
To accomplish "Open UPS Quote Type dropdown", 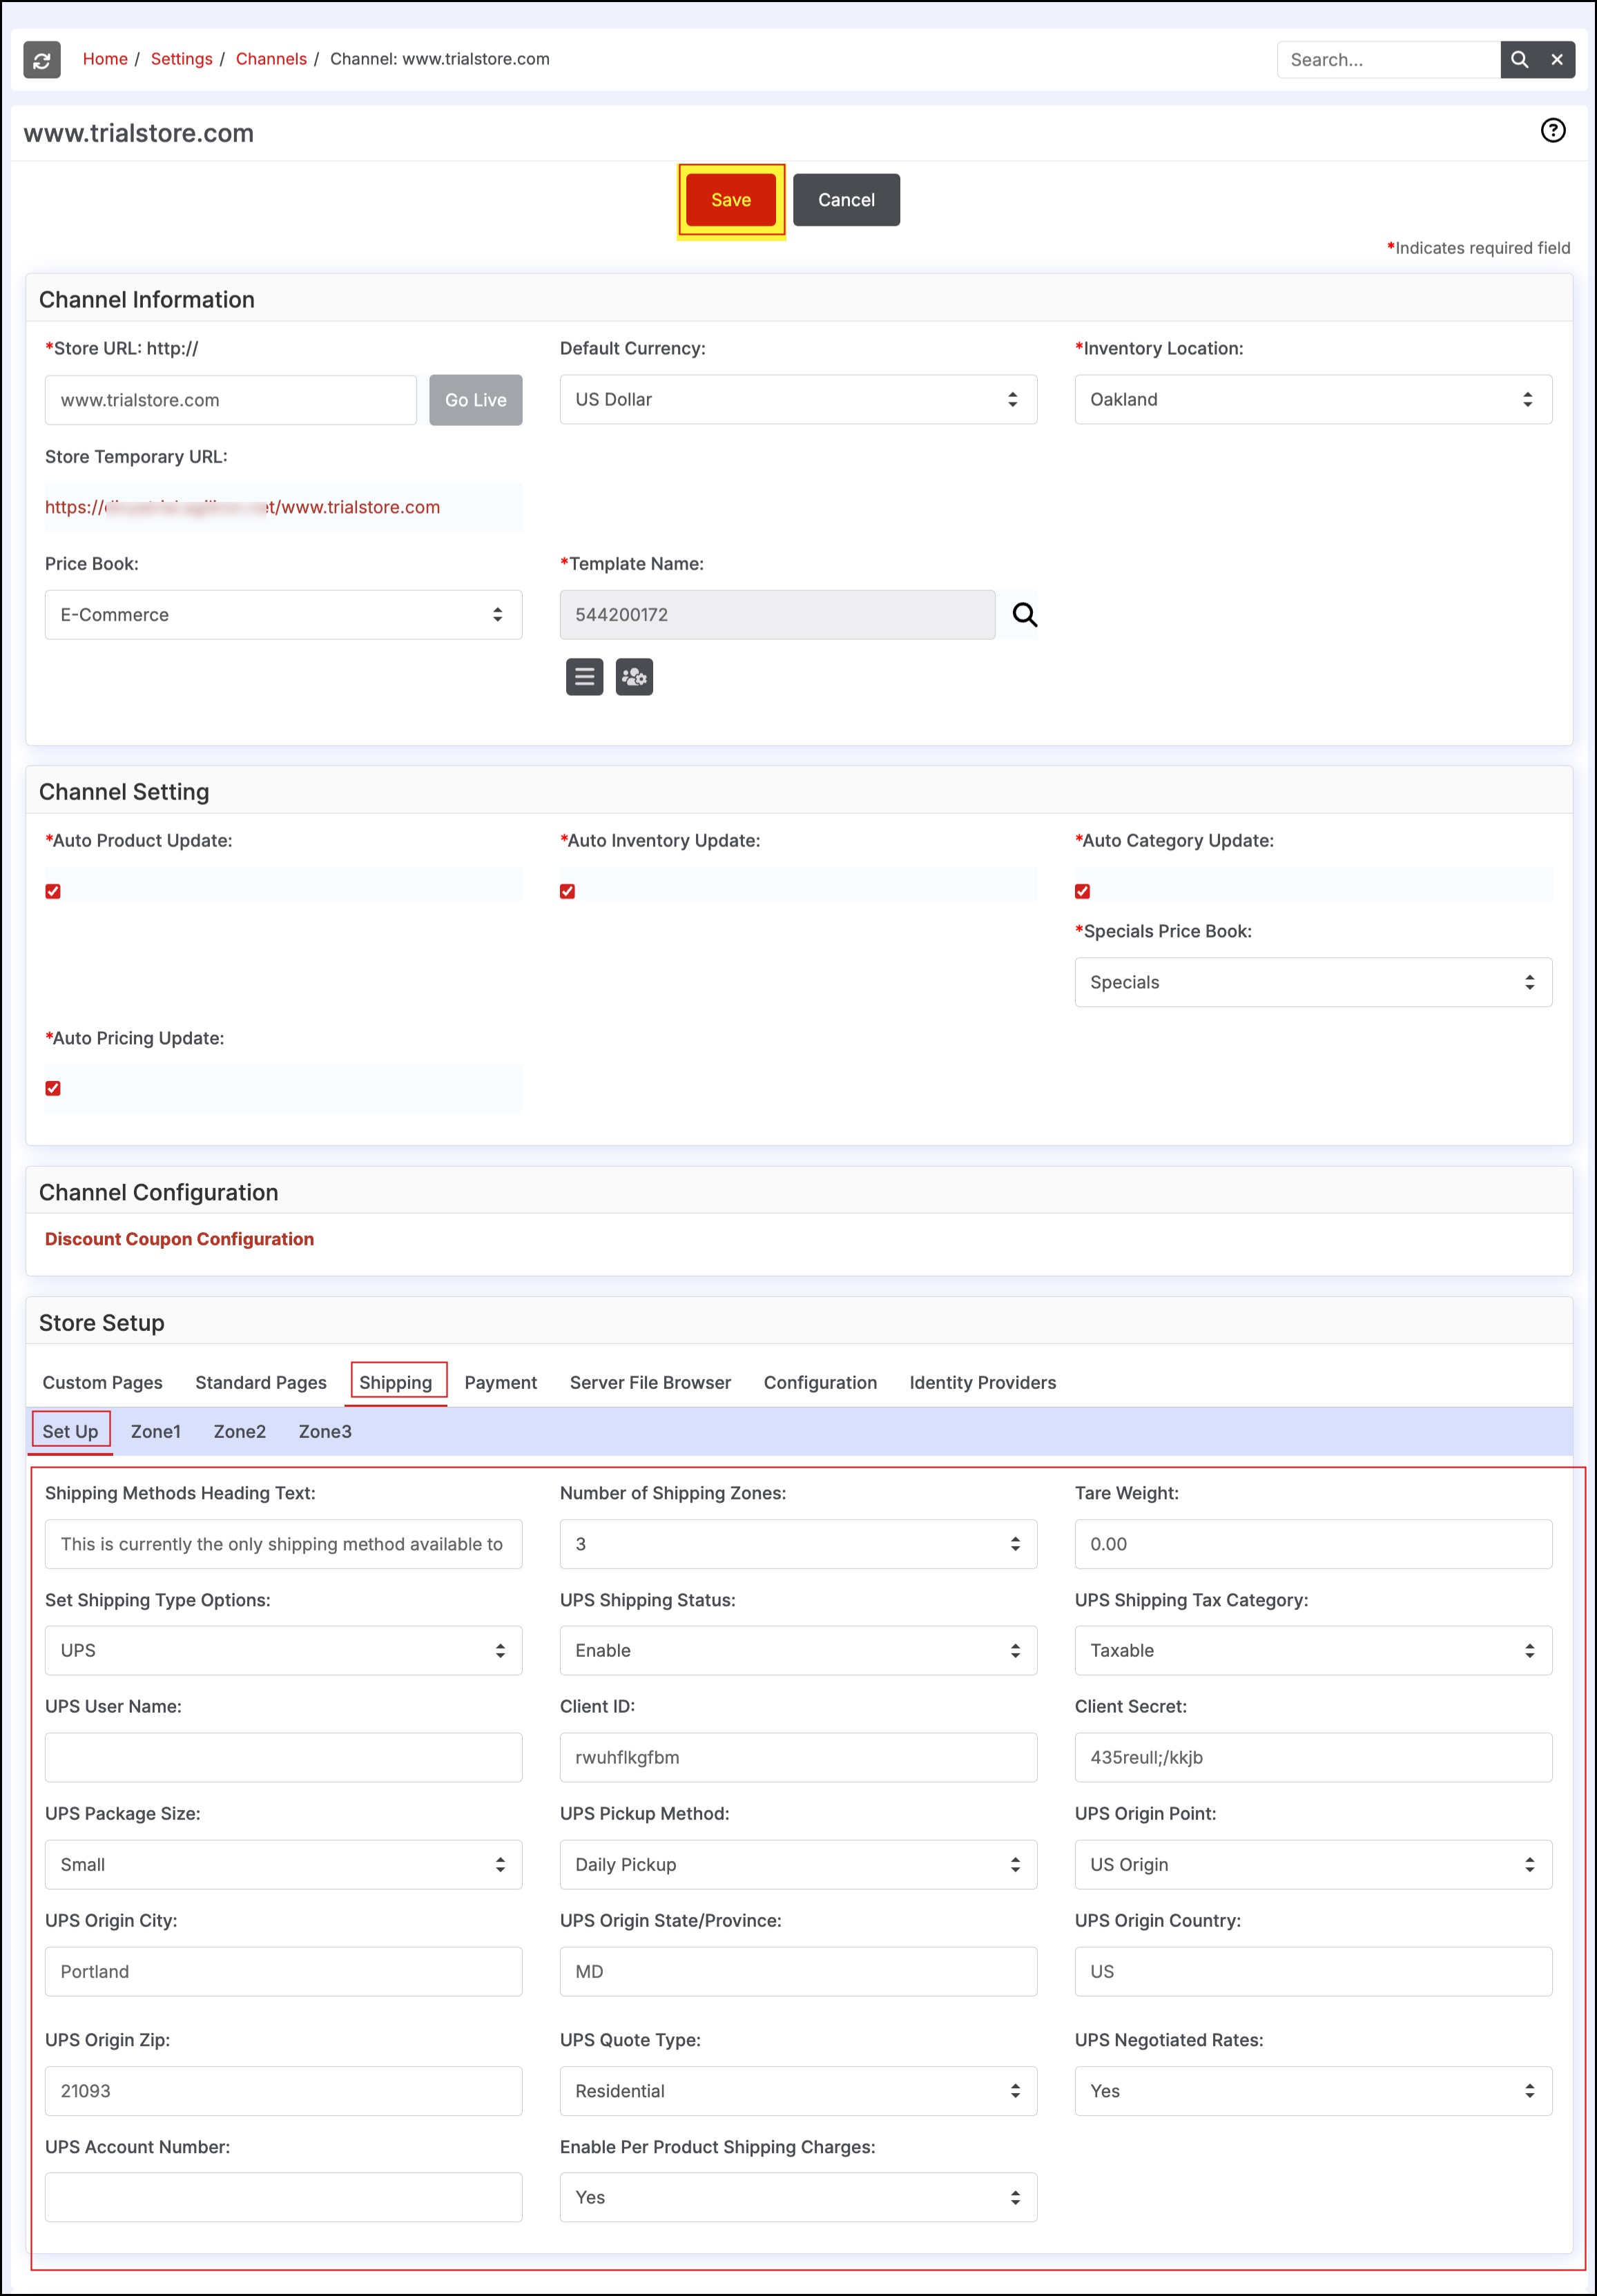I will click(x=798, y=2091).
